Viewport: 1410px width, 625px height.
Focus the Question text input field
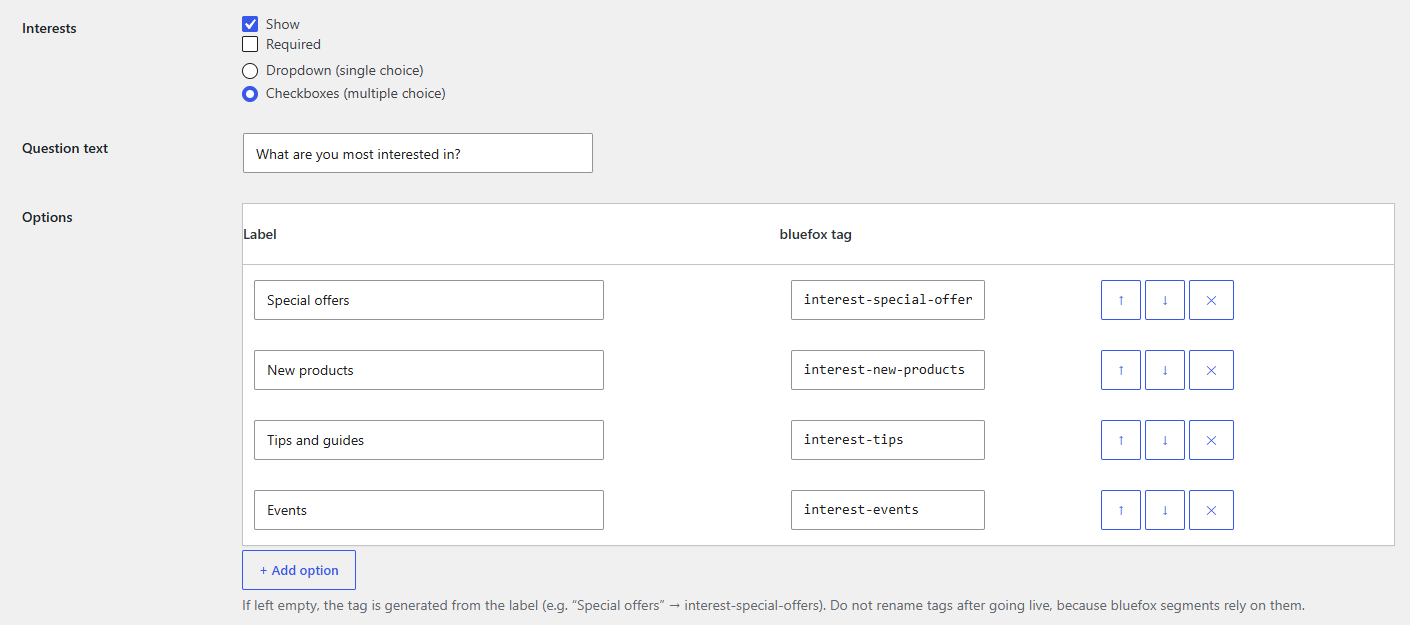point(418,153)
